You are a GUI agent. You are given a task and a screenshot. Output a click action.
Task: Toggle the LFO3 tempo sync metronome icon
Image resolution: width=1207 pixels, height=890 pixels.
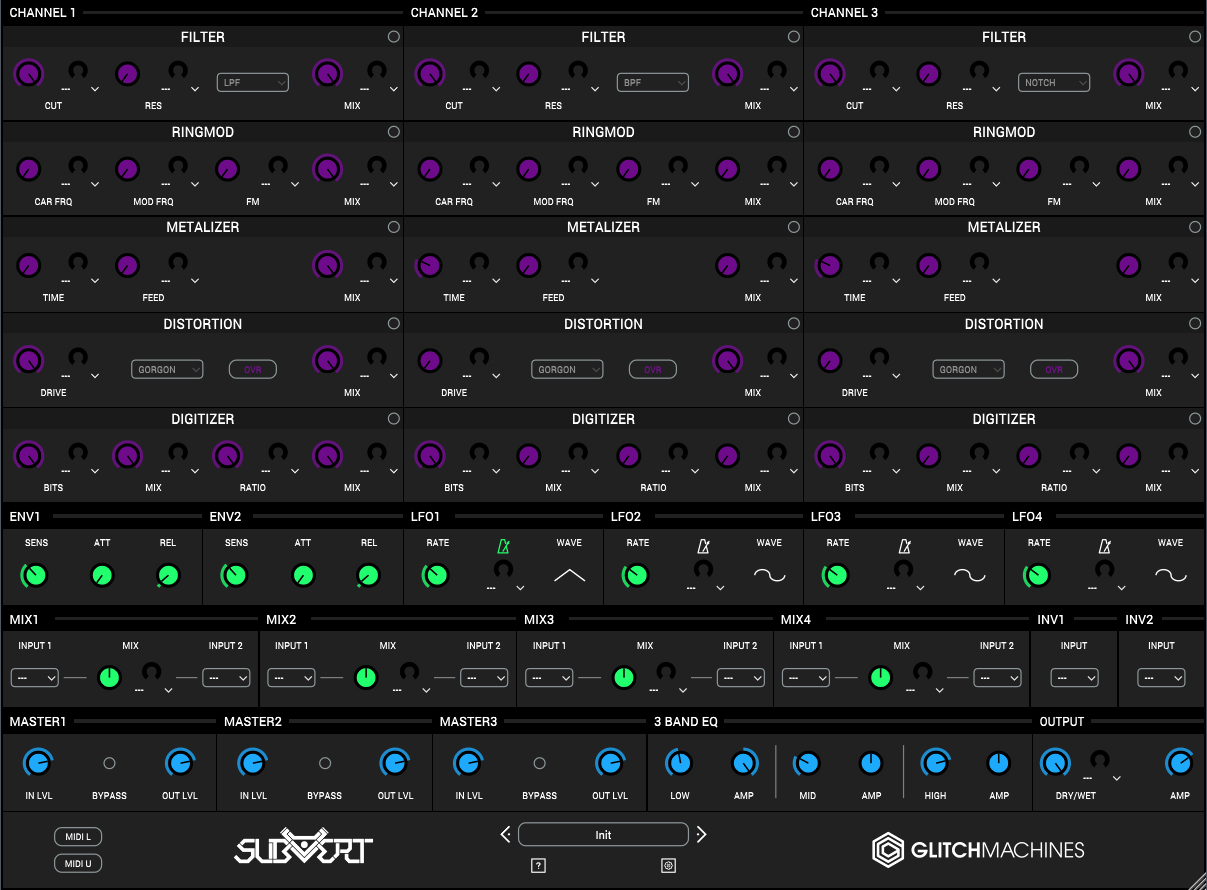coord(905,547)
